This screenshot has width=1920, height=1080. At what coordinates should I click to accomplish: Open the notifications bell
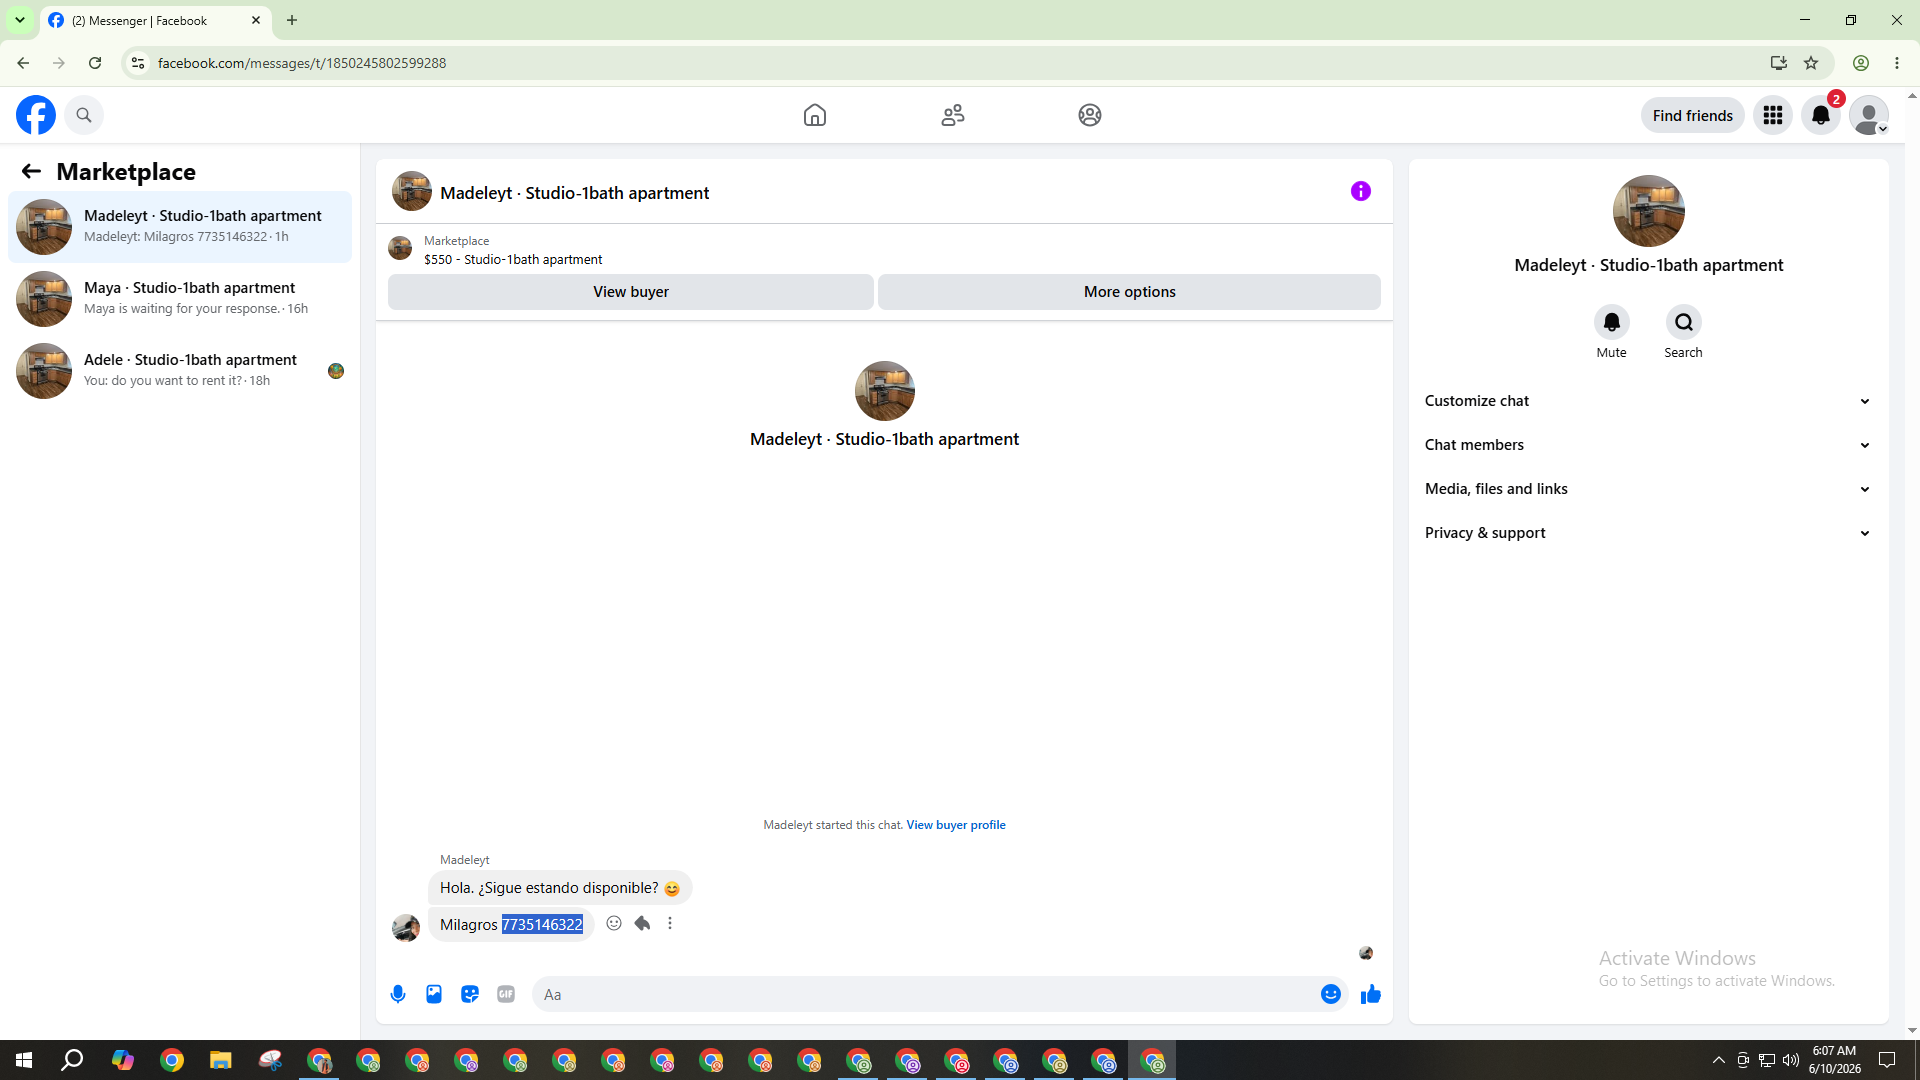click(x=1821, y=115)
